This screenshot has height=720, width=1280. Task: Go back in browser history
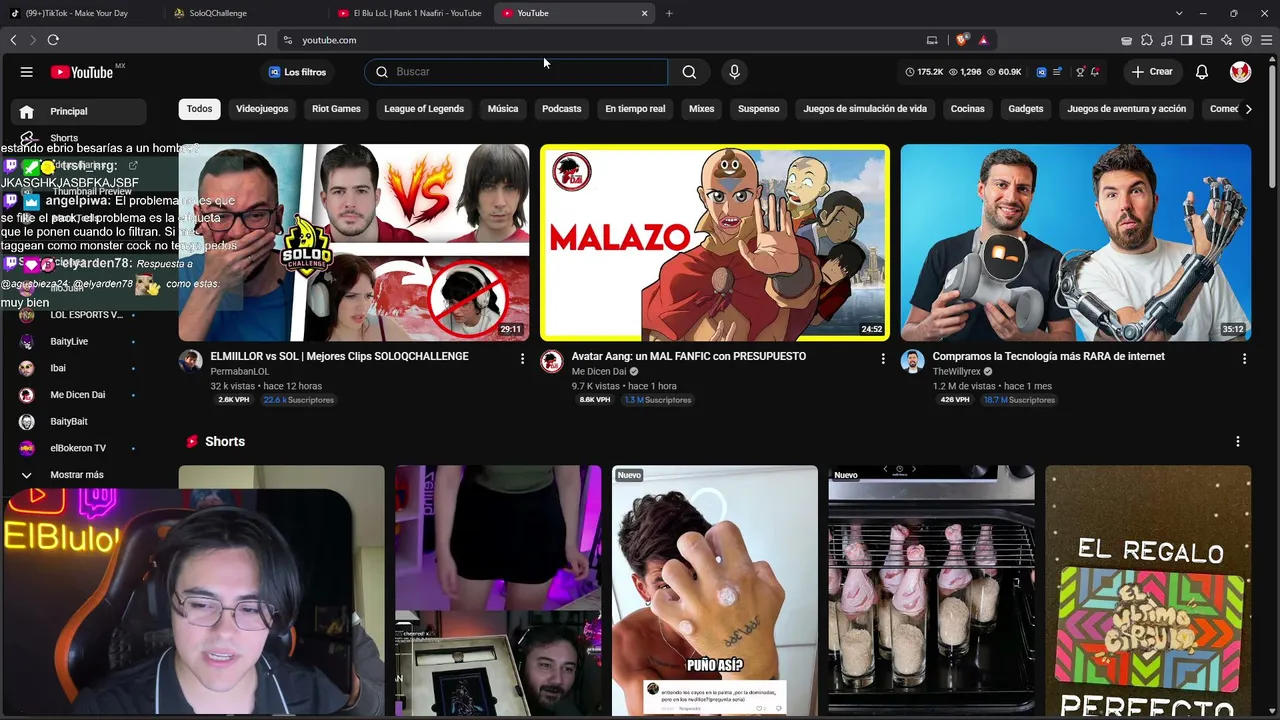pos(13,40)
